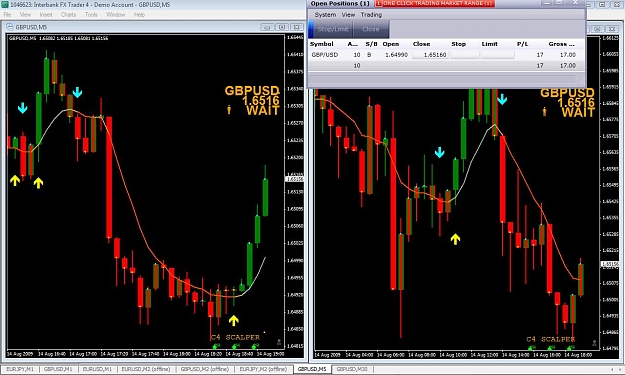The width and height of the screenshot is (625, 375).
Task: Click the Open column header
Action: pos(391,44)
